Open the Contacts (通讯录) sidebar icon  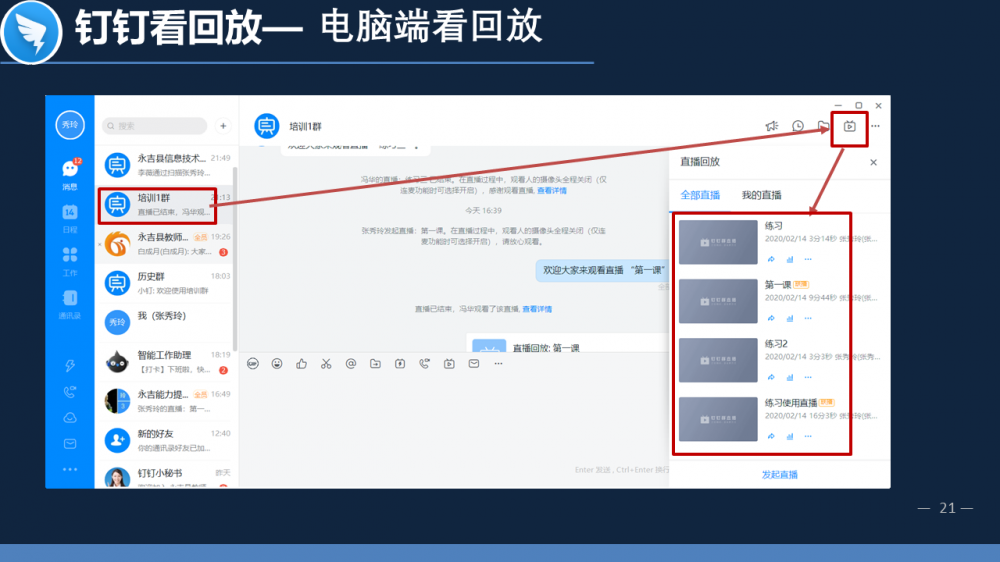[x=70, y=302]
